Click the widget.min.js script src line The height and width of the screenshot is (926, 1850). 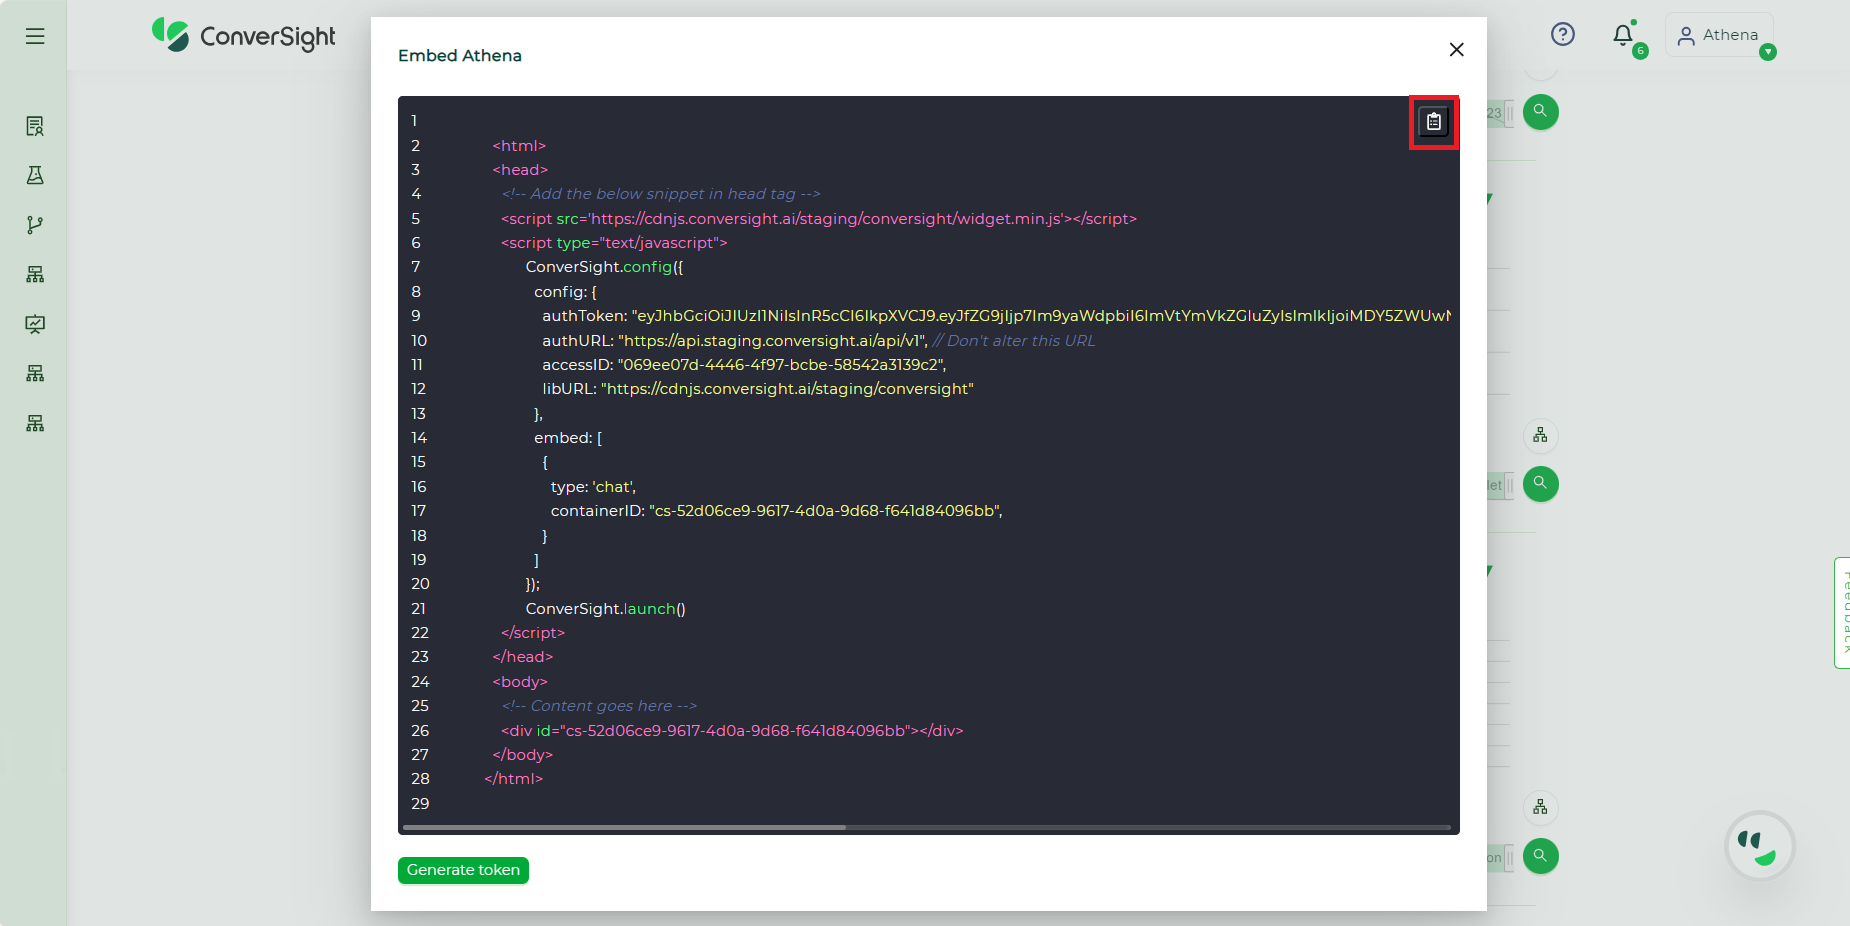[819, 219]
